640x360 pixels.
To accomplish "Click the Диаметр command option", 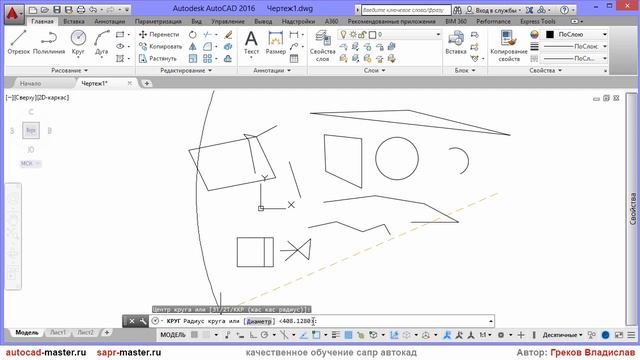I will click(x=259, y=321).
